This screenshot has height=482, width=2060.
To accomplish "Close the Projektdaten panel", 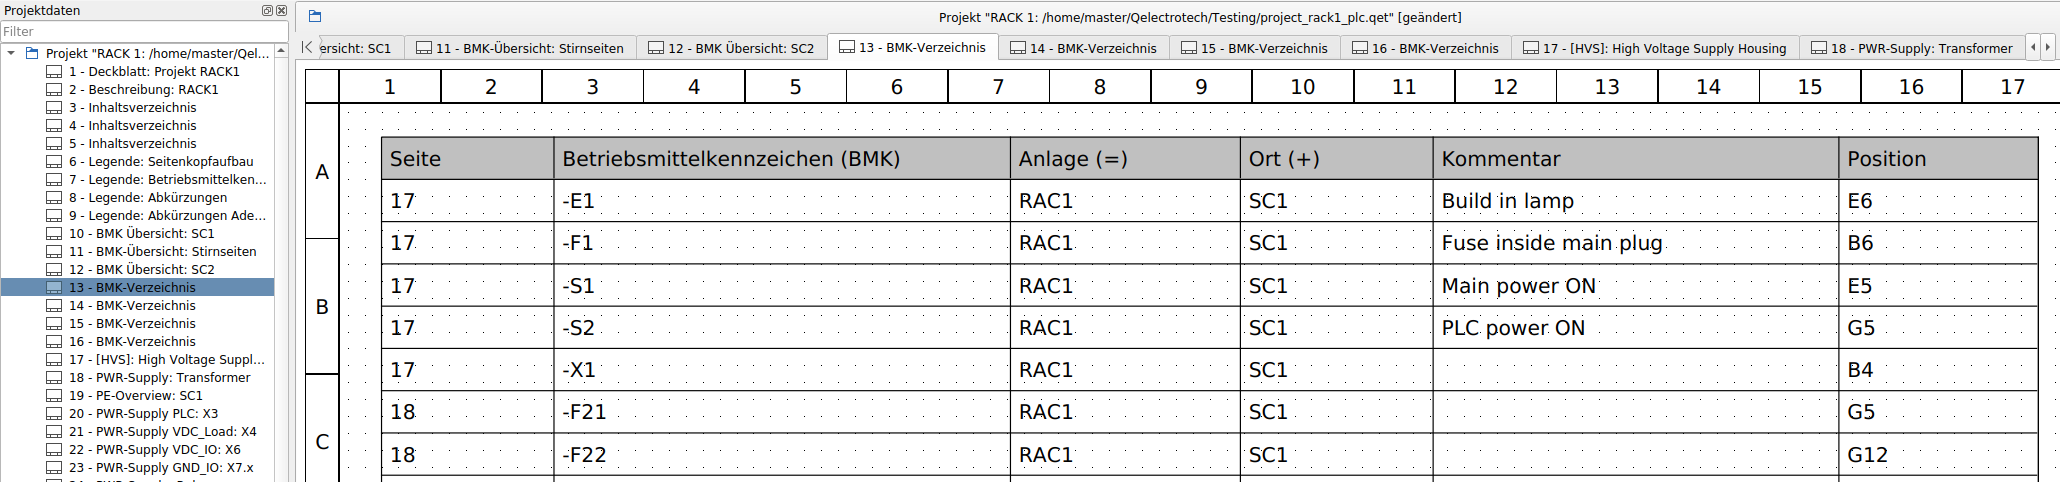I will pyautogui.click(x=281, y=10).
